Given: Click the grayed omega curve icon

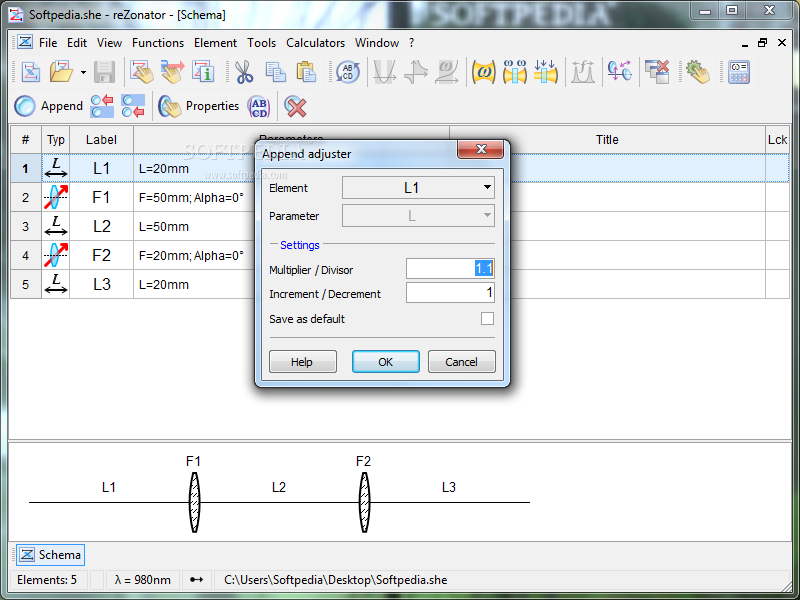Looking at the screenshot, I should coord(447,72).
